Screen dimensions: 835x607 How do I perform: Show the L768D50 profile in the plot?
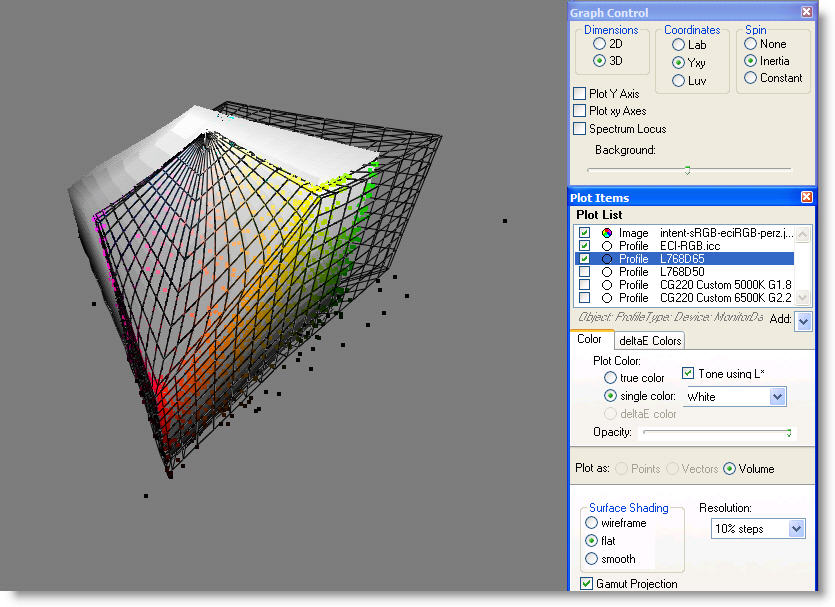point(584,272)
